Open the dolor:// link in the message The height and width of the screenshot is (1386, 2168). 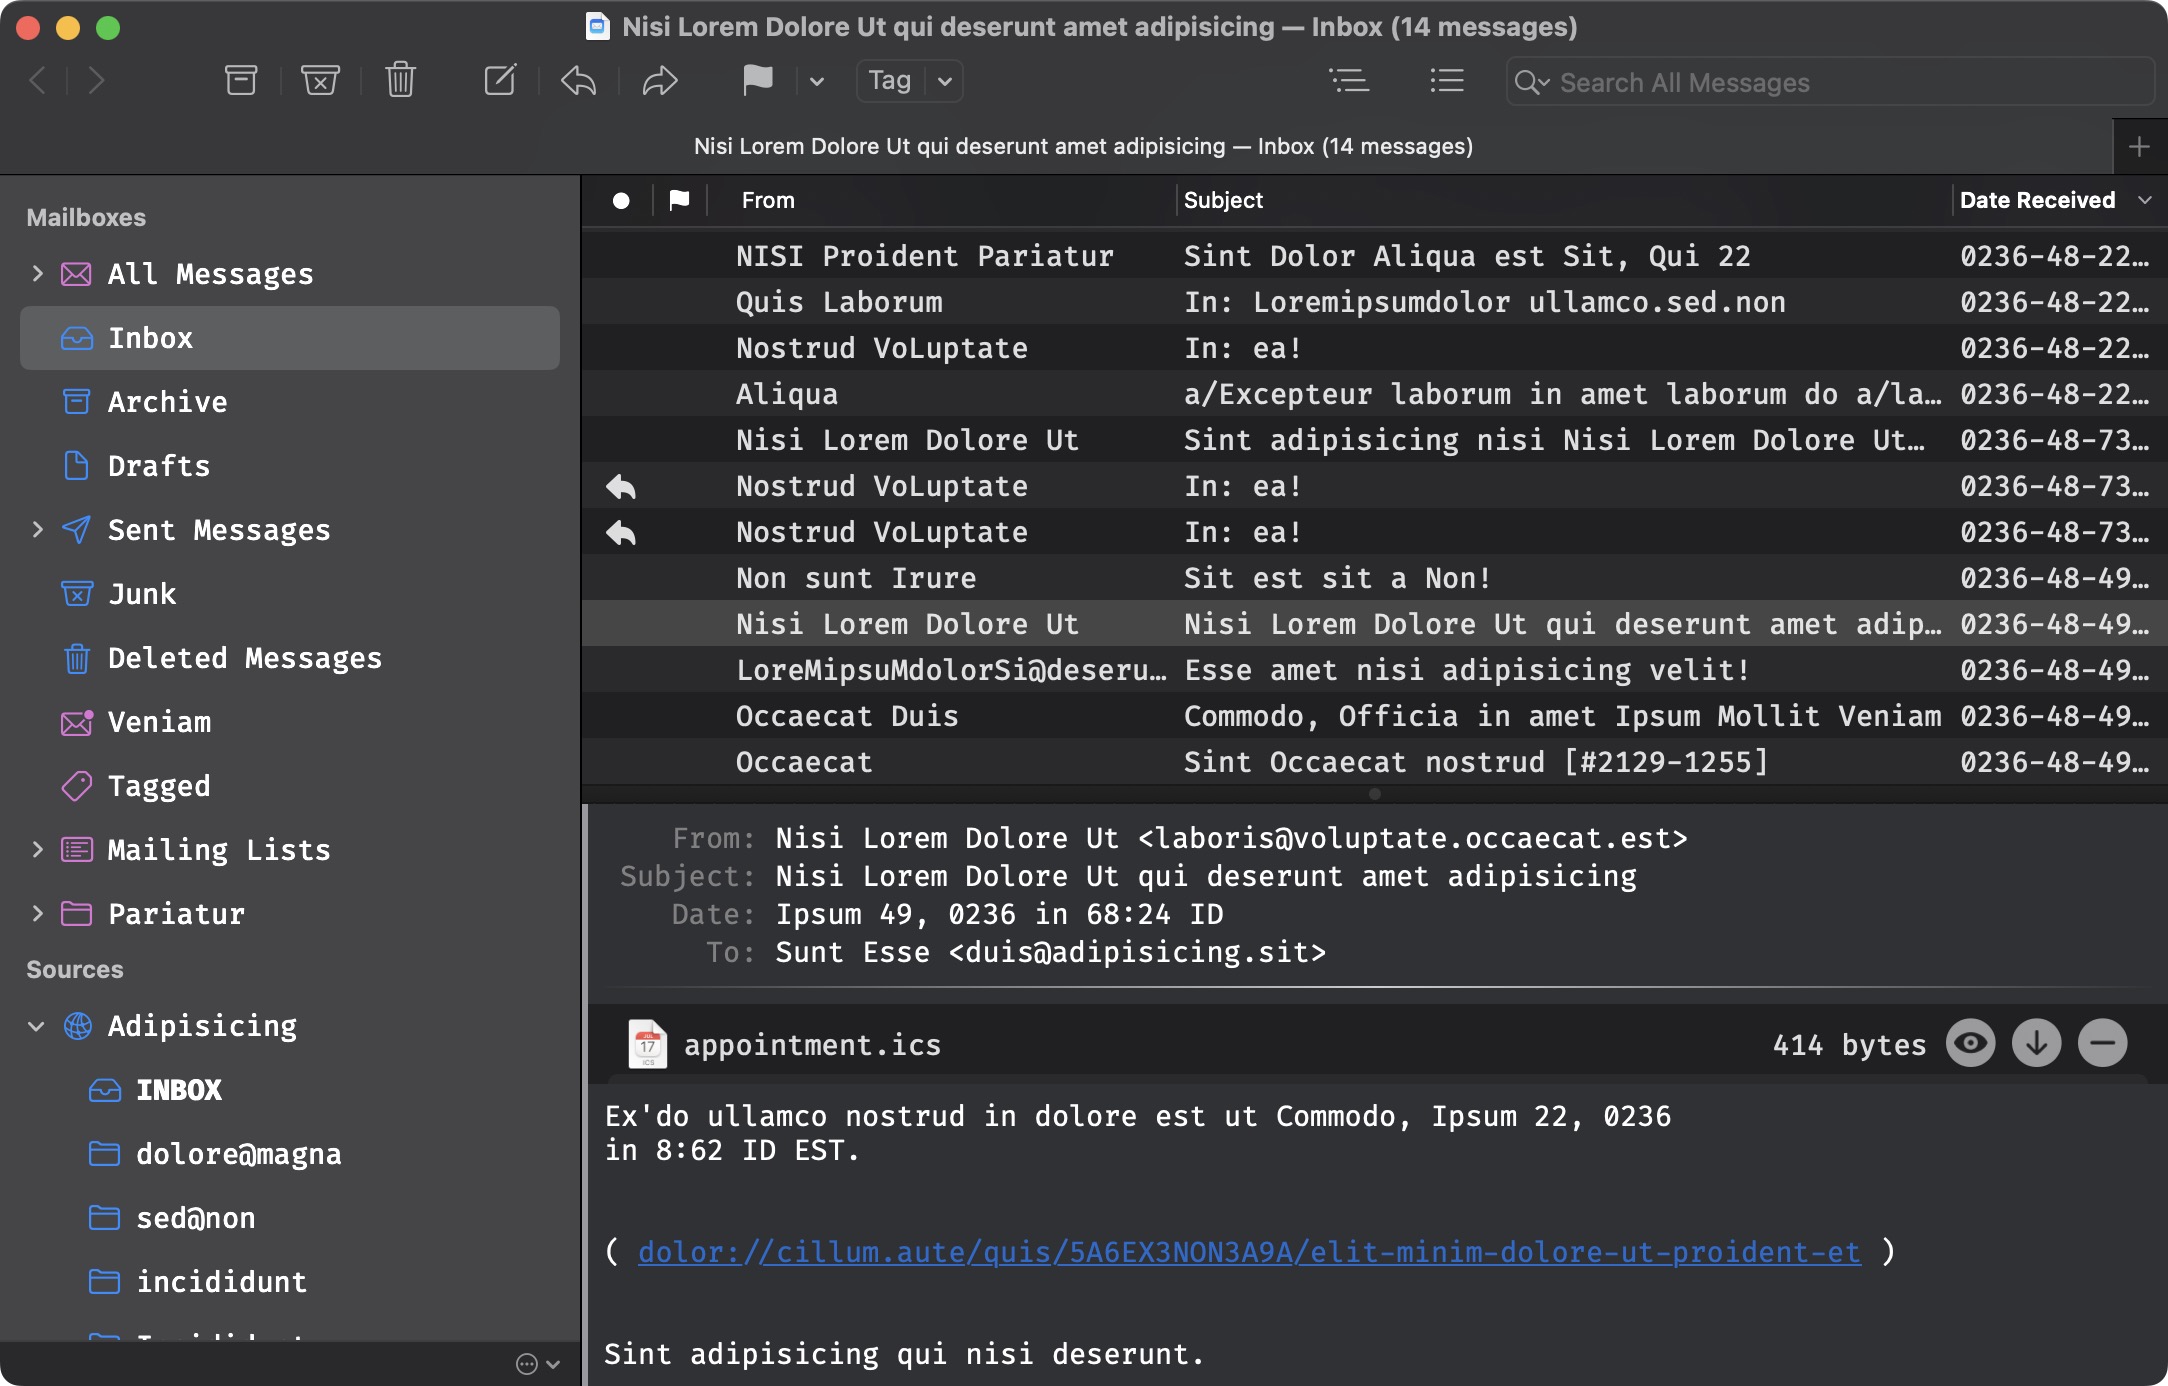1247,1252
